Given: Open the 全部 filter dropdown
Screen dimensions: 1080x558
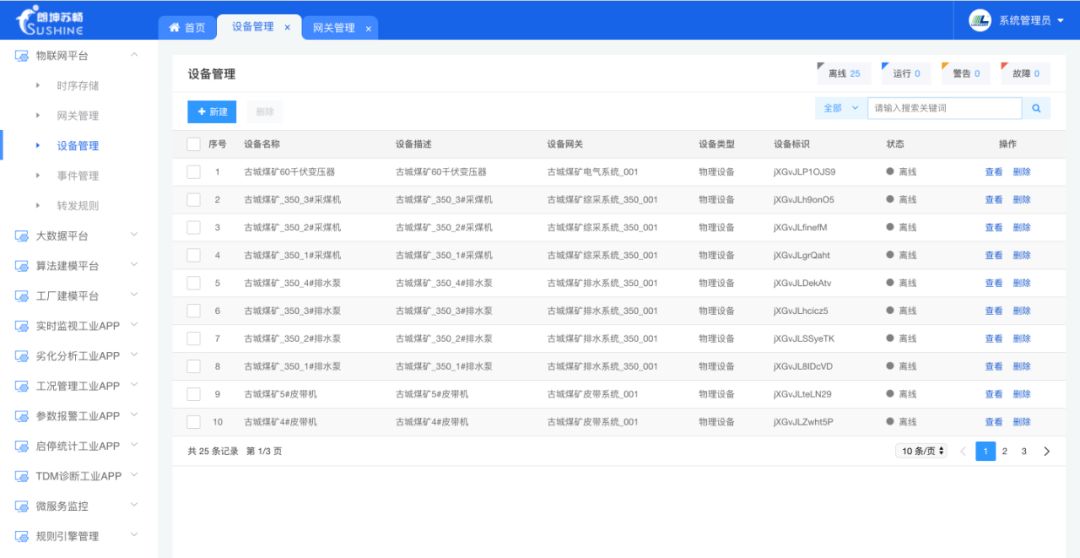Looking at the screenshot, I should [841, 108].
